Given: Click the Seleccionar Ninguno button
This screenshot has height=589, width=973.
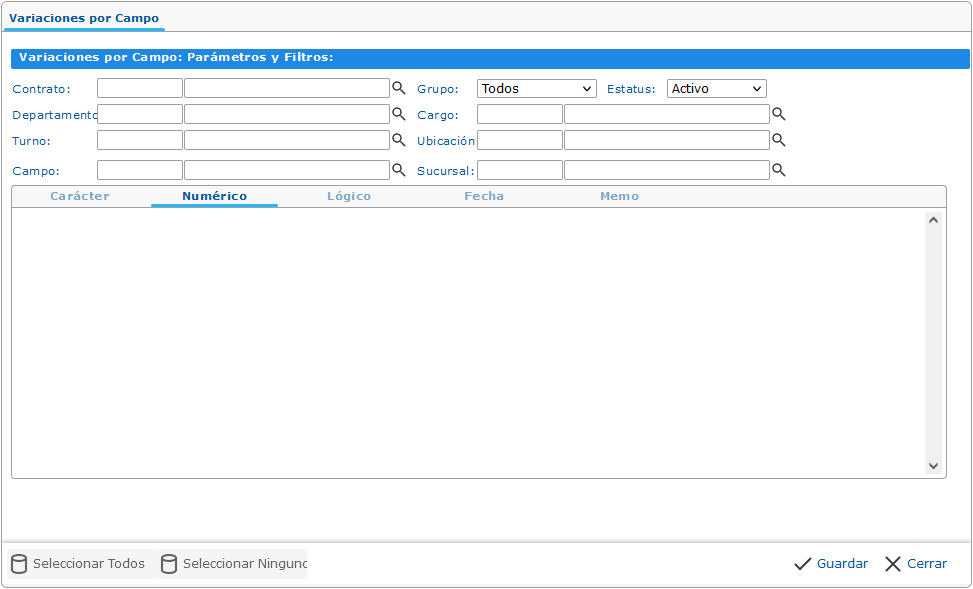Looking at the screenshot, I should 233,564.
